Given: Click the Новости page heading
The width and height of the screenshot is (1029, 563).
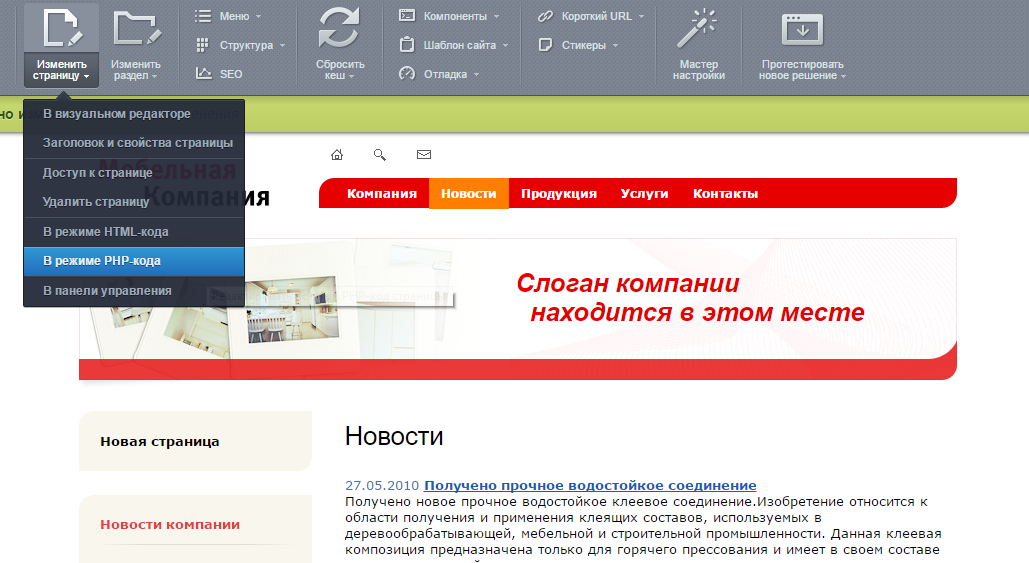Looking at the screenshot, I should pos(394,436).
